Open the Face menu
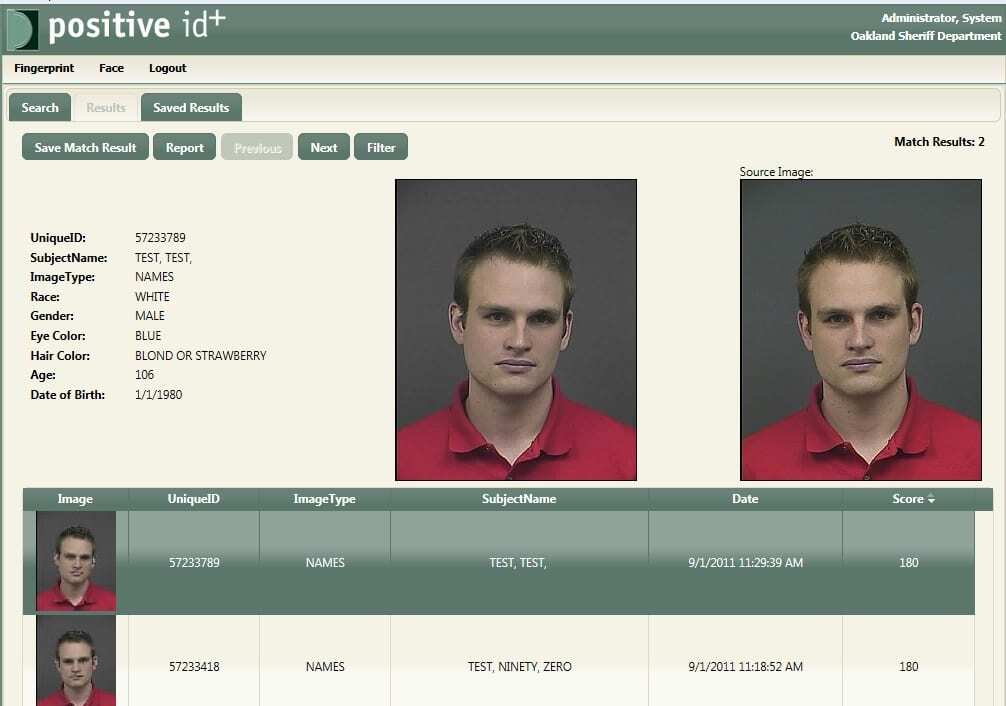This screenshot has height=706, width=1006. pos(112,68)
